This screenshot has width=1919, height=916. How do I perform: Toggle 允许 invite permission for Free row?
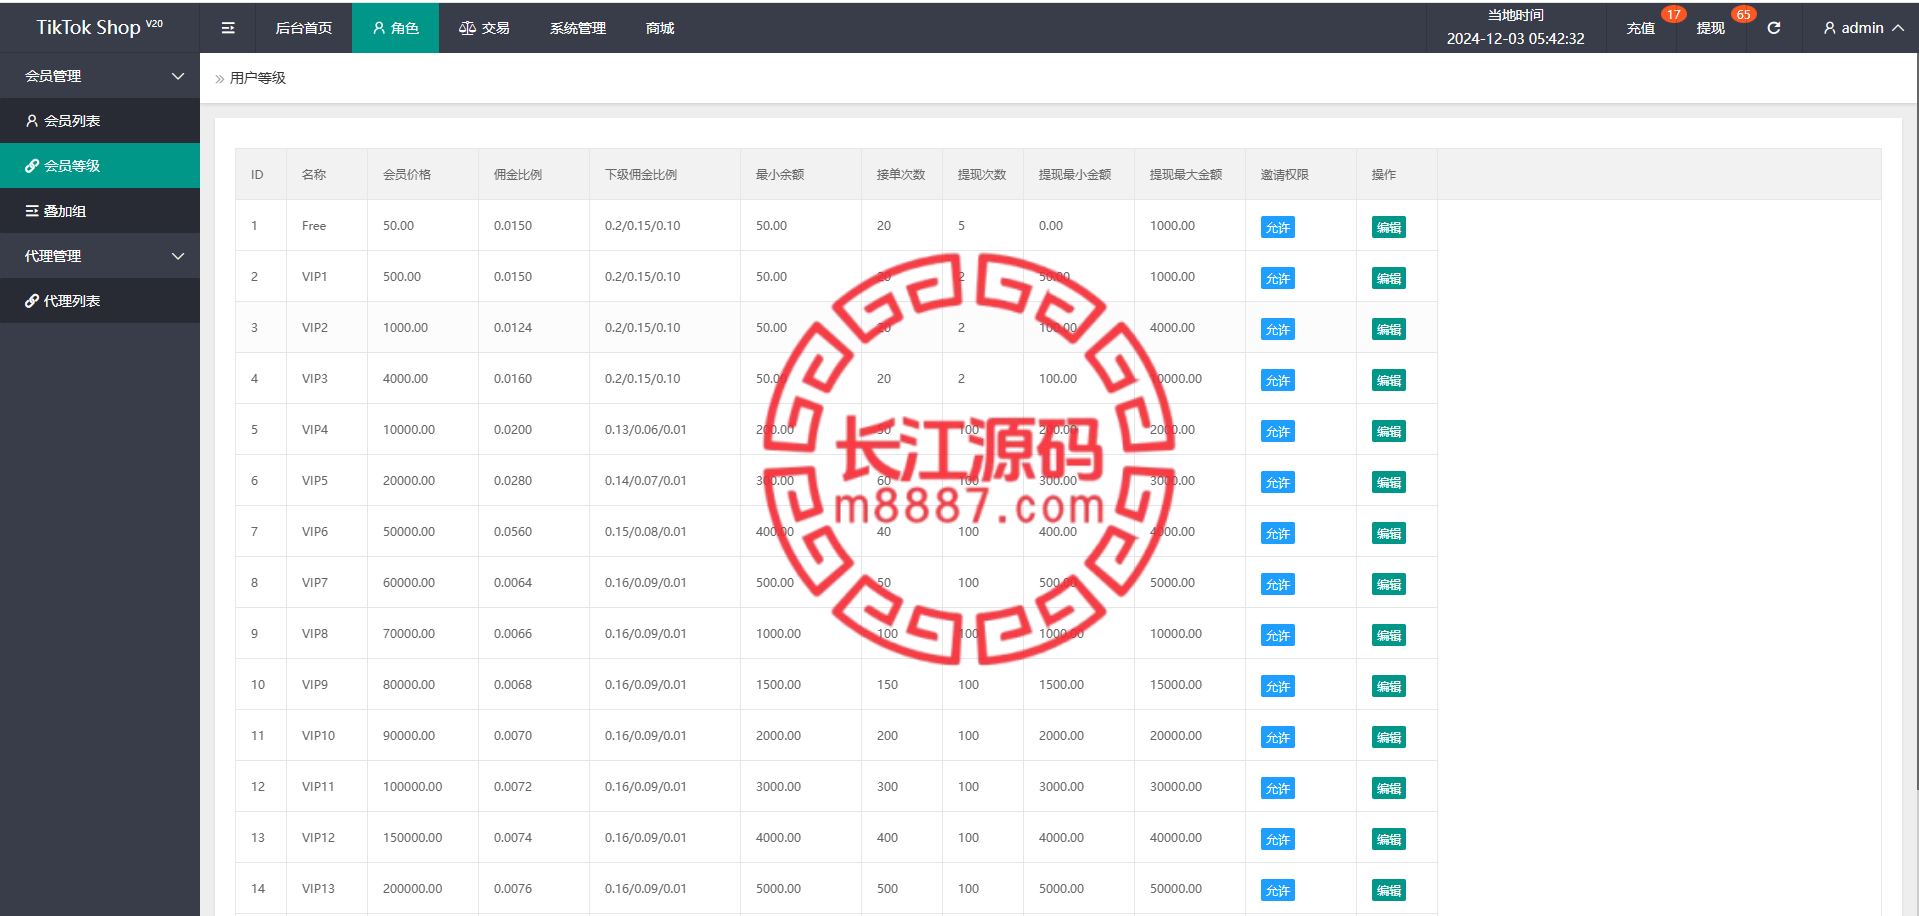[1278, 227]
